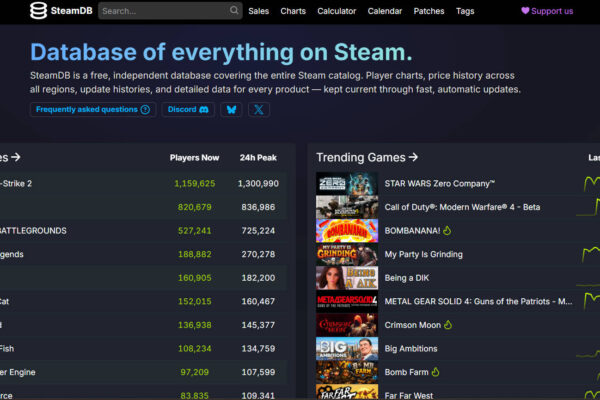The width and height of the screenshot is (600, 400).
Task: Click the Being a DIK thumbnail
Action: pyautogui.click(x=347, y=278)
